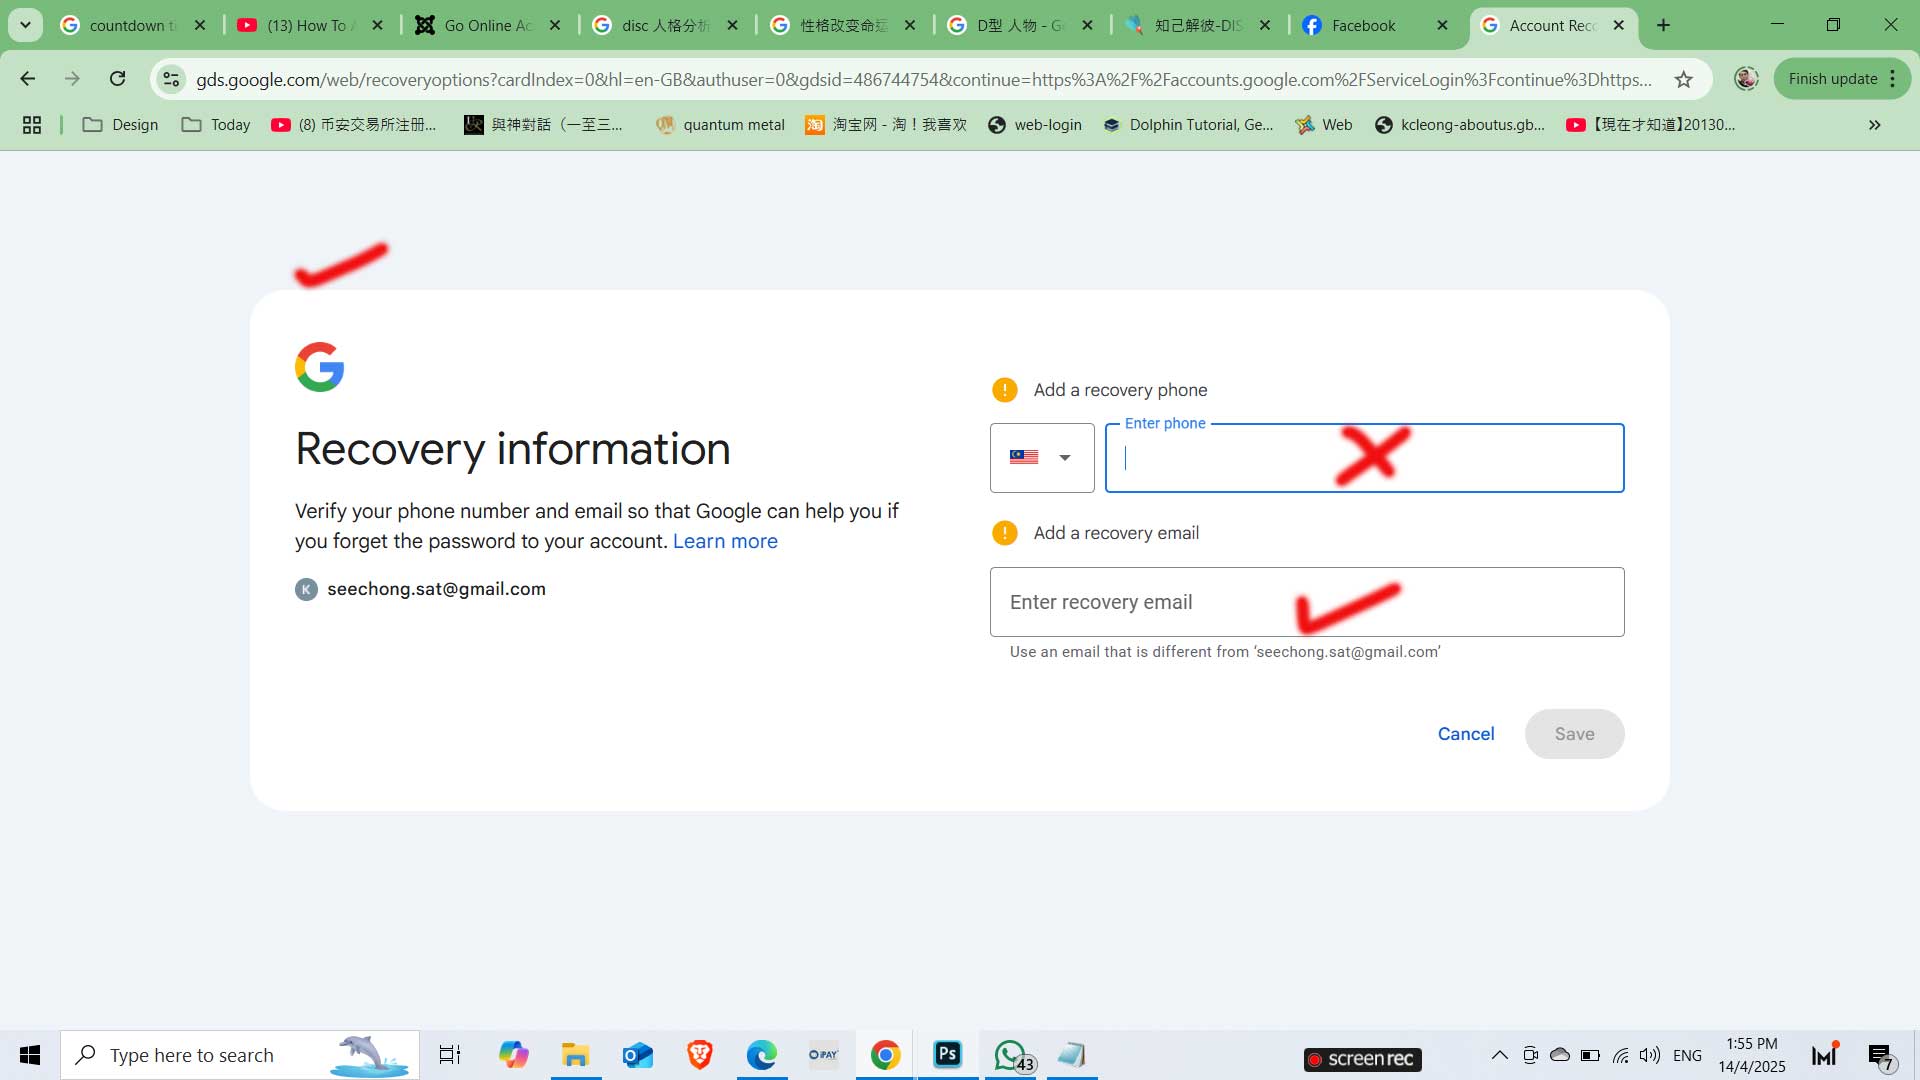Viewport: 1920px width, 1080px height.
Task: Click the seechong.sat@gmail.com account label
Action: pos(436,589)
